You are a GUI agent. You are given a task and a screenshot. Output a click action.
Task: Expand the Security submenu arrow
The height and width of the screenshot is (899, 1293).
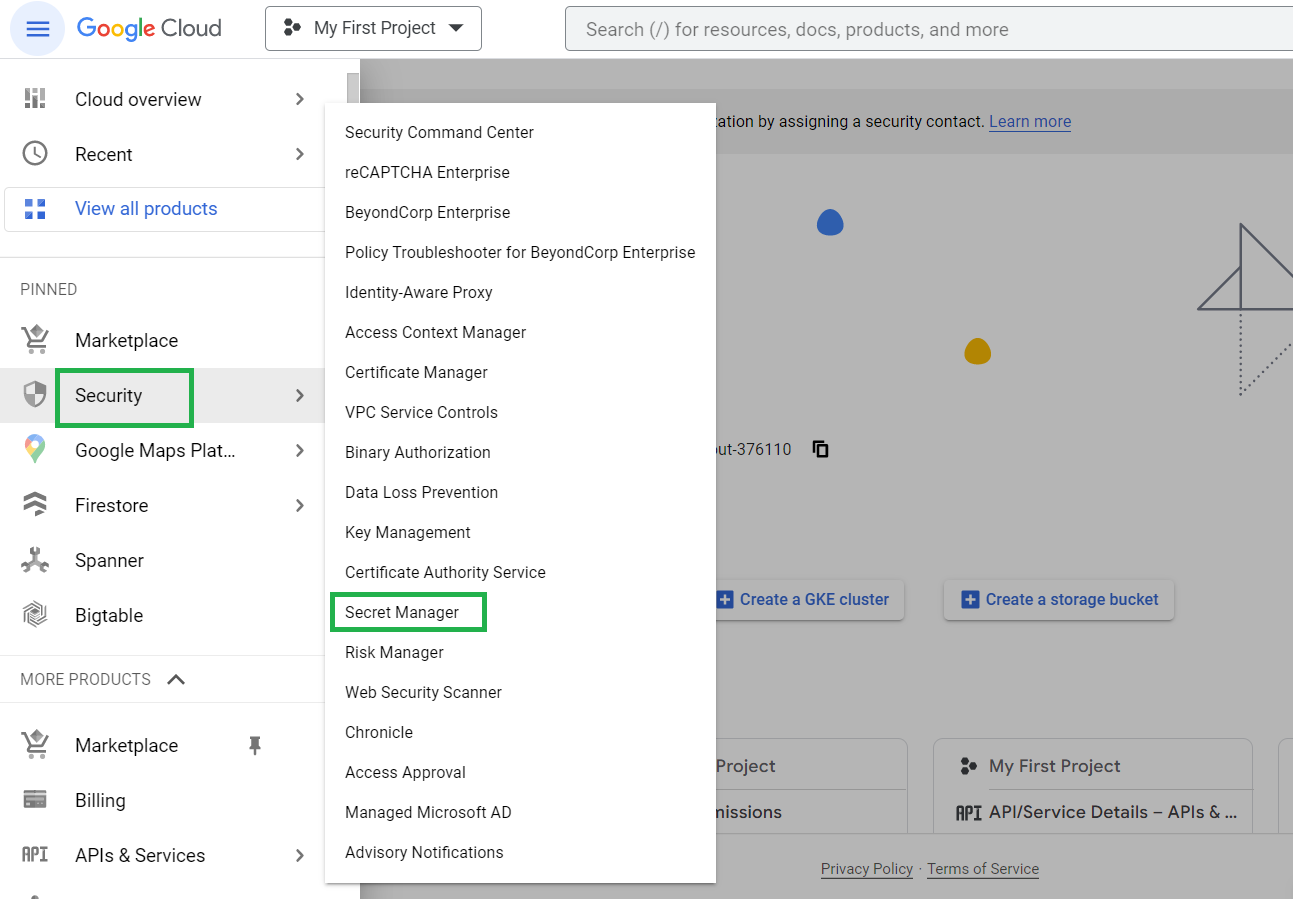tap(300, 396)
